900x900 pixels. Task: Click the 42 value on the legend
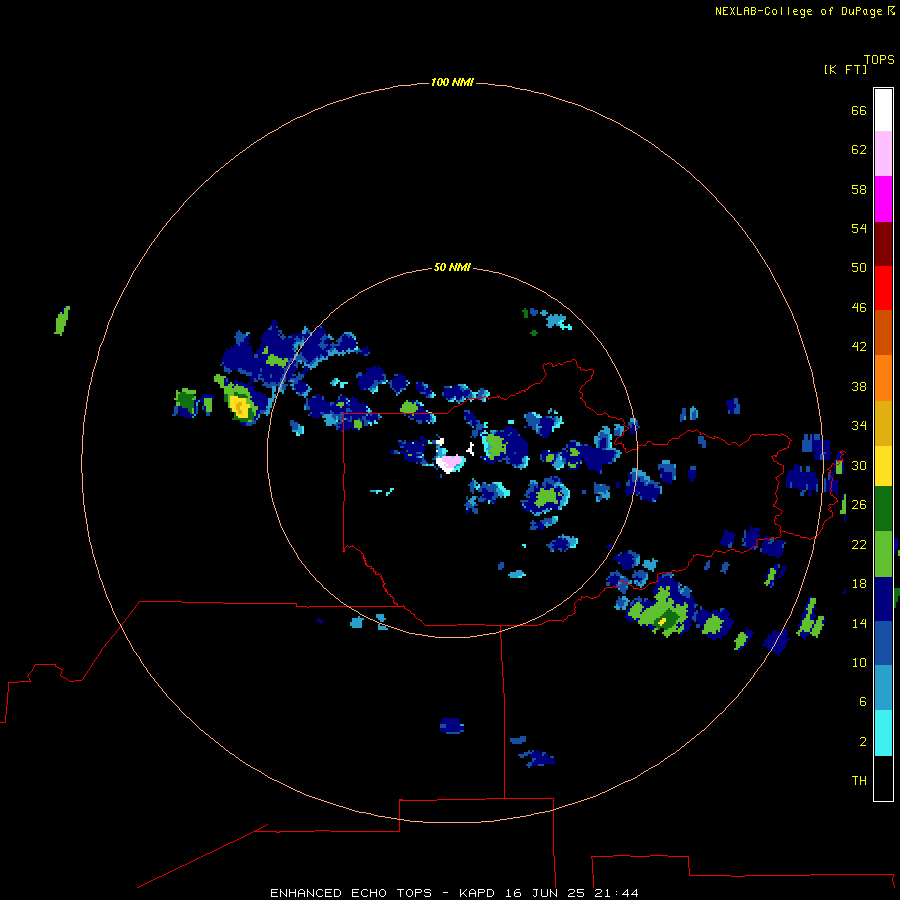[x=859, y=347]
